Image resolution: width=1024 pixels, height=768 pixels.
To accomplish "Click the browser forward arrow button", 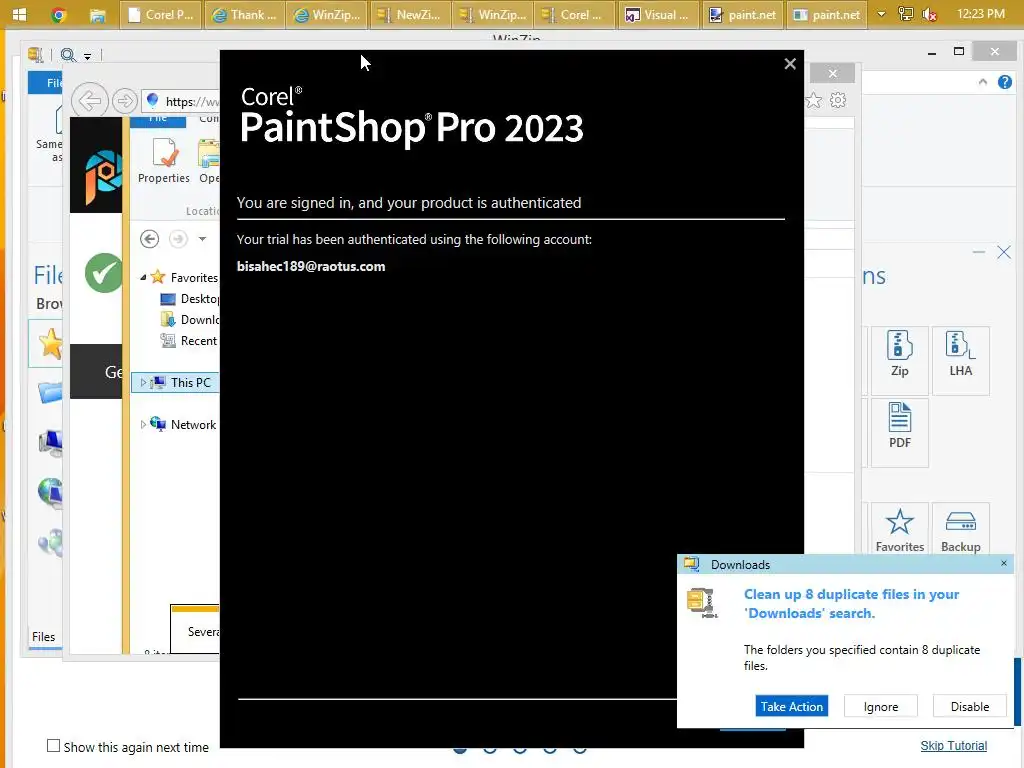I will pos(124,101).
